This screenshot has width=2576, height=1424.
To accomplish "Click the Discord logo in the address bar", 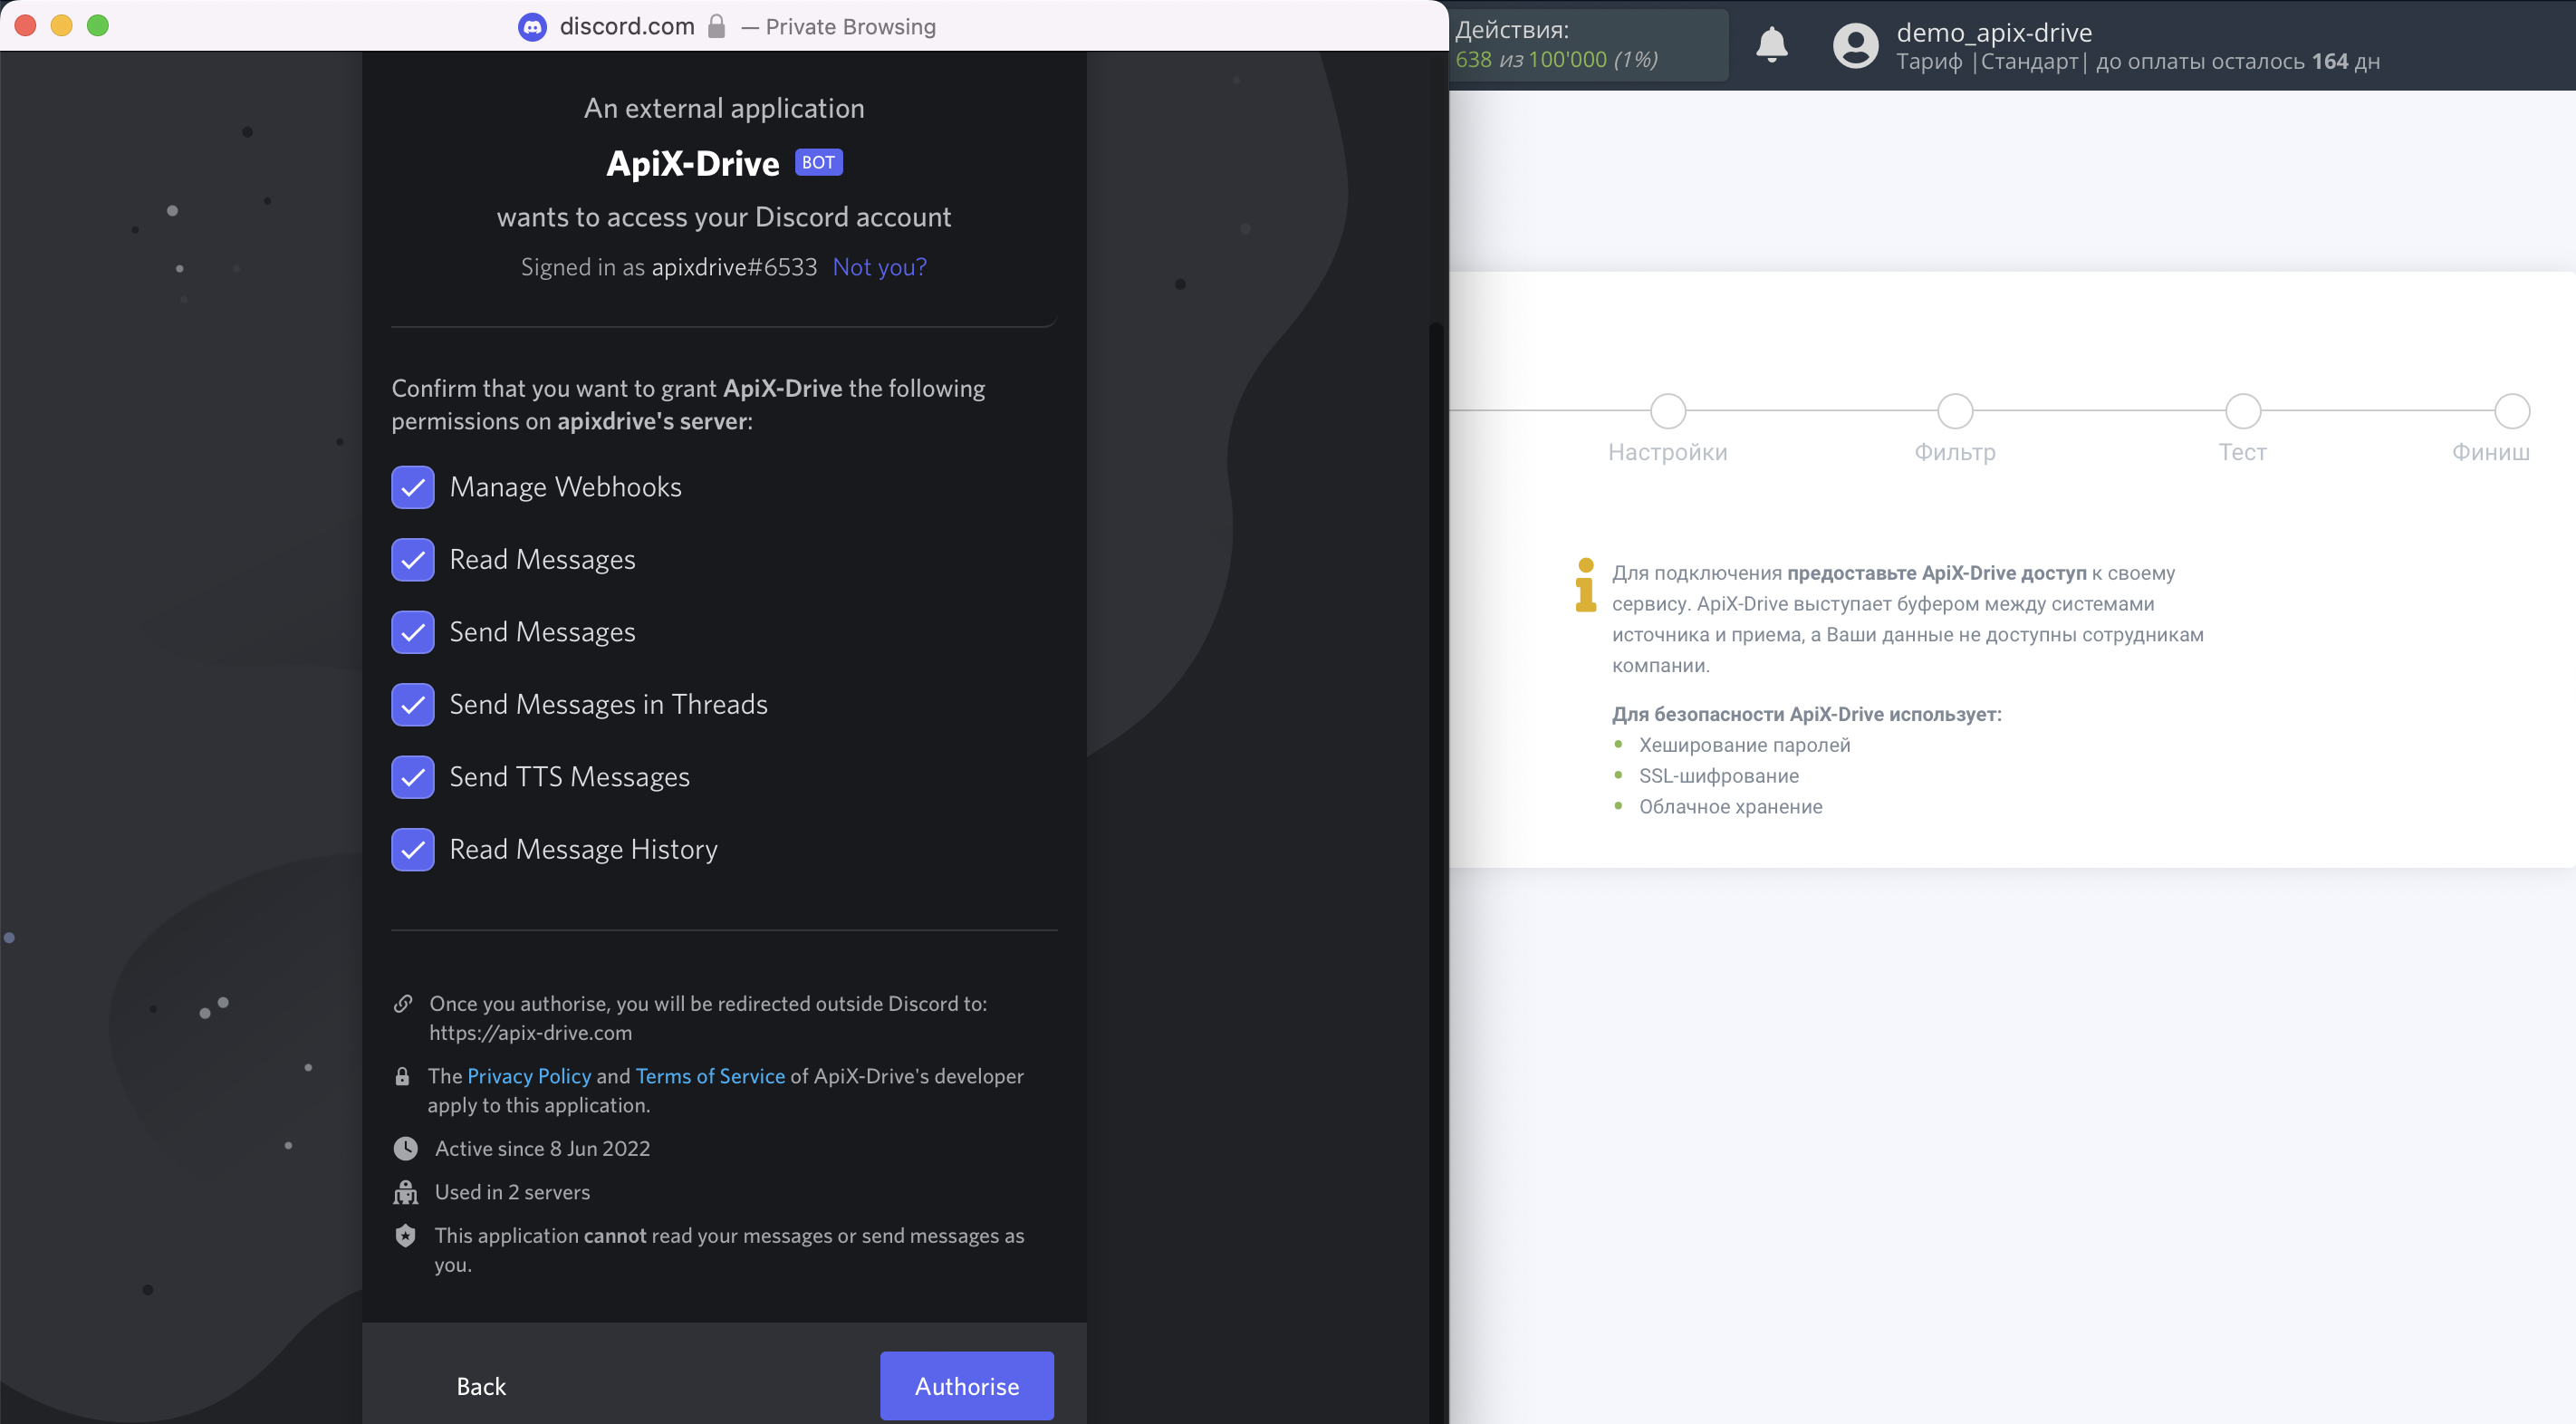I will 532,27.
